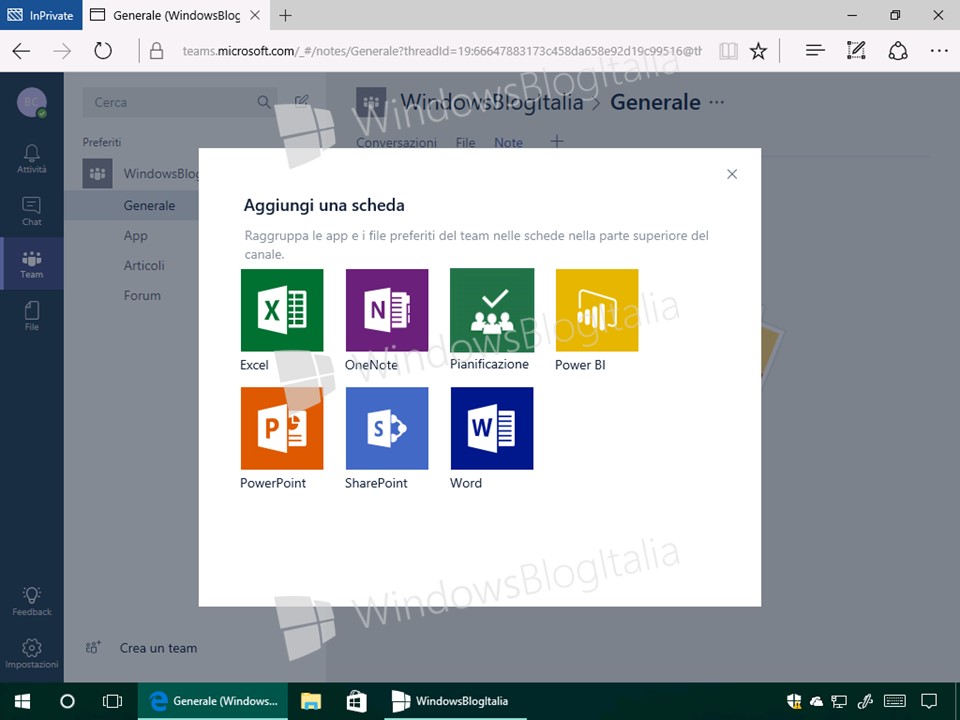
Task: Open the Generale channel in the sidebar
Action: [x=149, y=206]
